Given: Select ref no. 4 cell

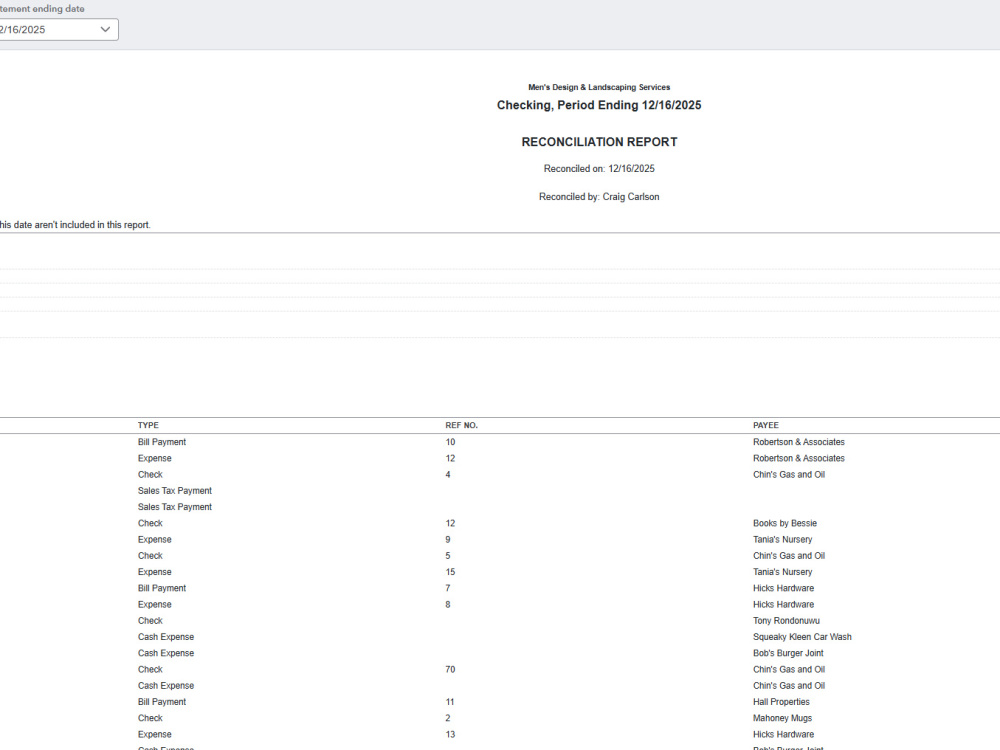Looking at the screenshot, I should (448, 474).
